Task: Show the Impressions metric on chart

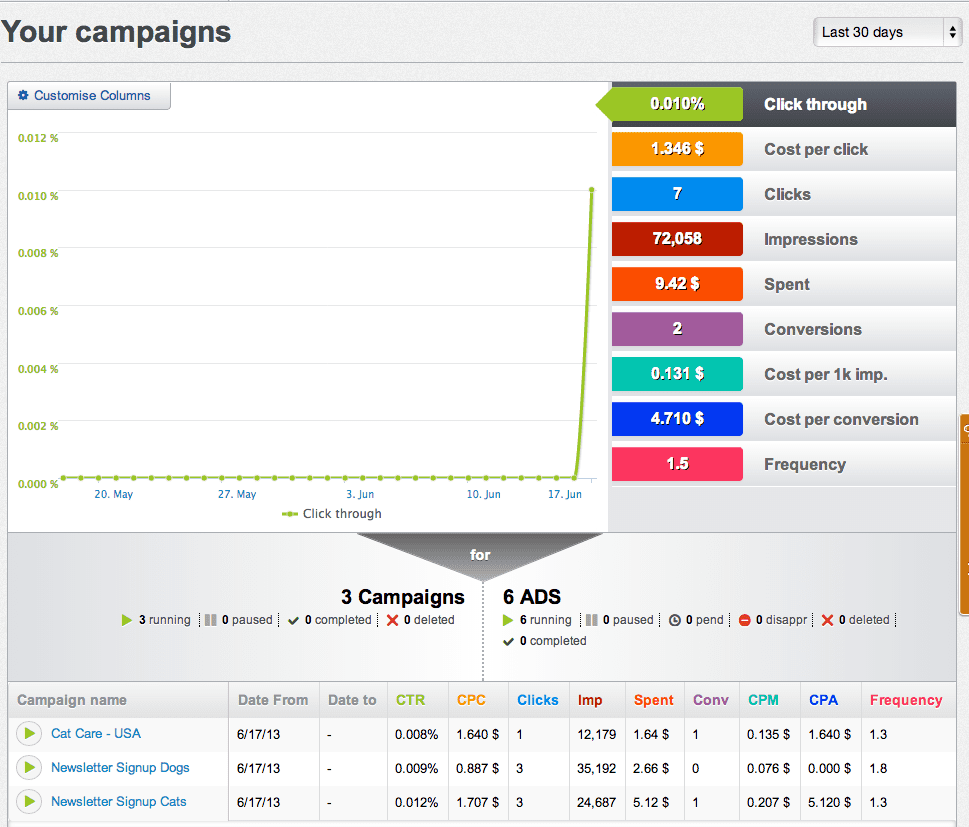Action: pyautogui.click(x=811, y=239)
